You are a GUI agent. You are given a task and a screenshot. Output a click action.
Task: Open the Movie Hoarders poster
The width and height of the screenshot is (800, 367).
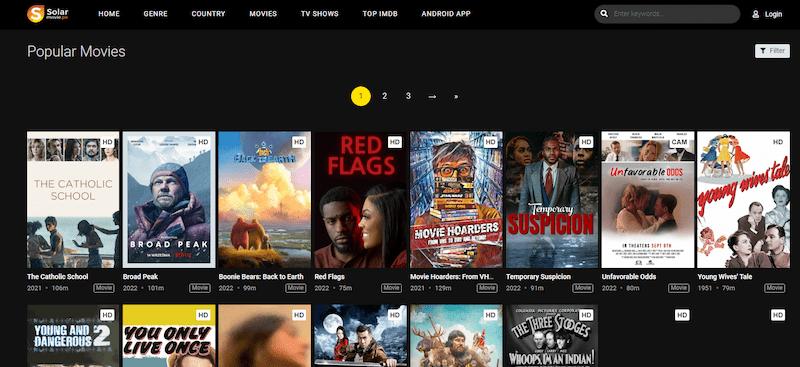pos(456,200)
